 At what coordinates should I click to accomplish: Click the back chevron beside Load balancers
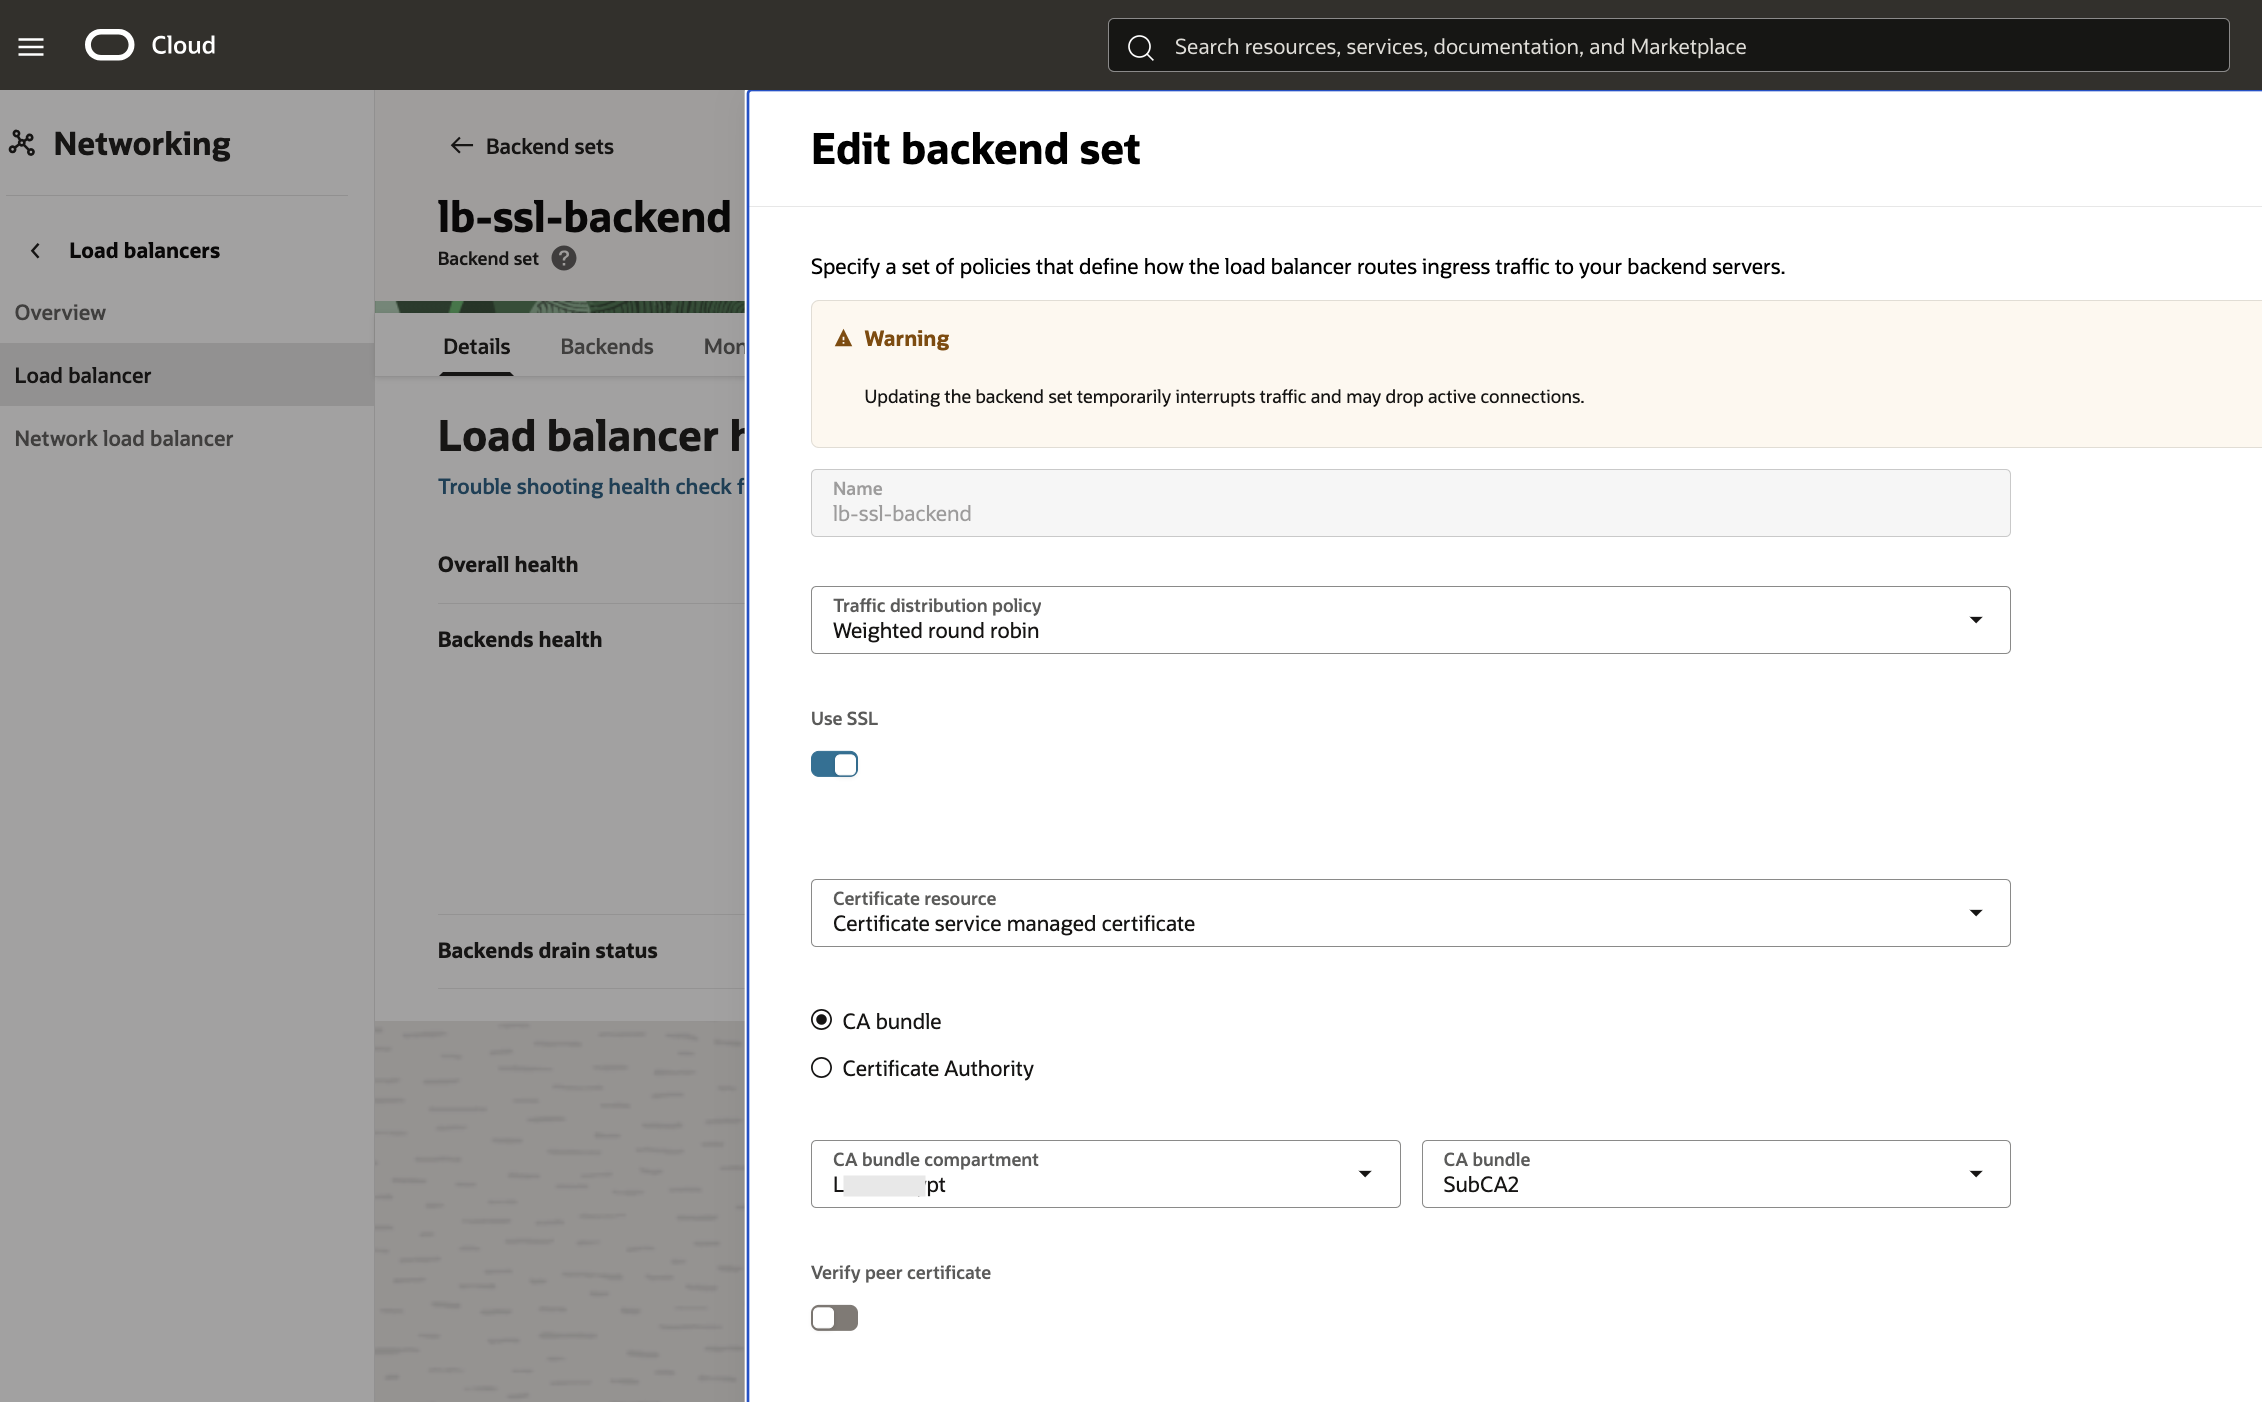point(35,250)
